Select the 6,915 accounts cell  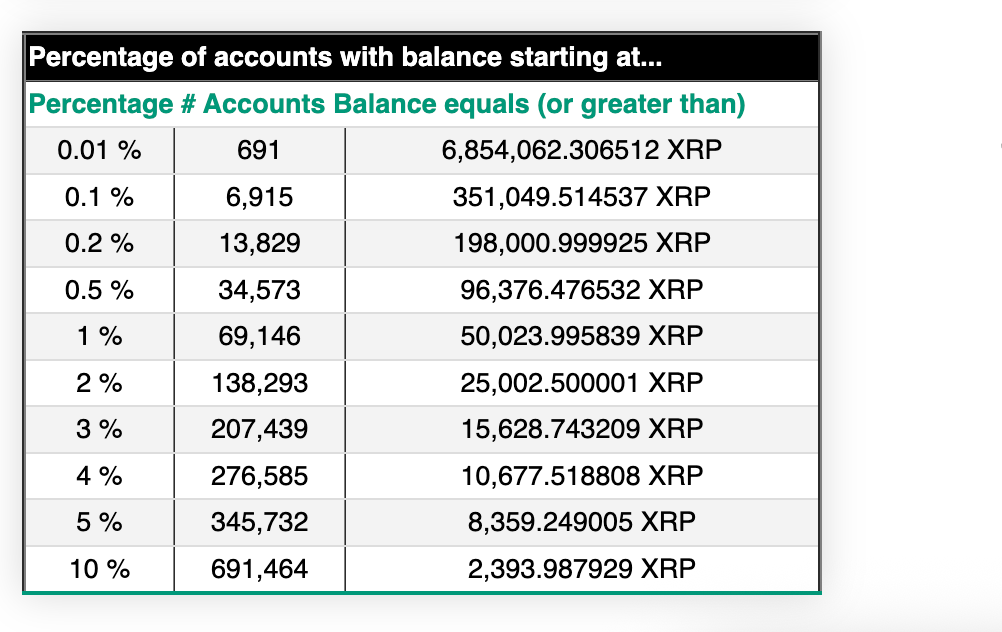point(259,198)
